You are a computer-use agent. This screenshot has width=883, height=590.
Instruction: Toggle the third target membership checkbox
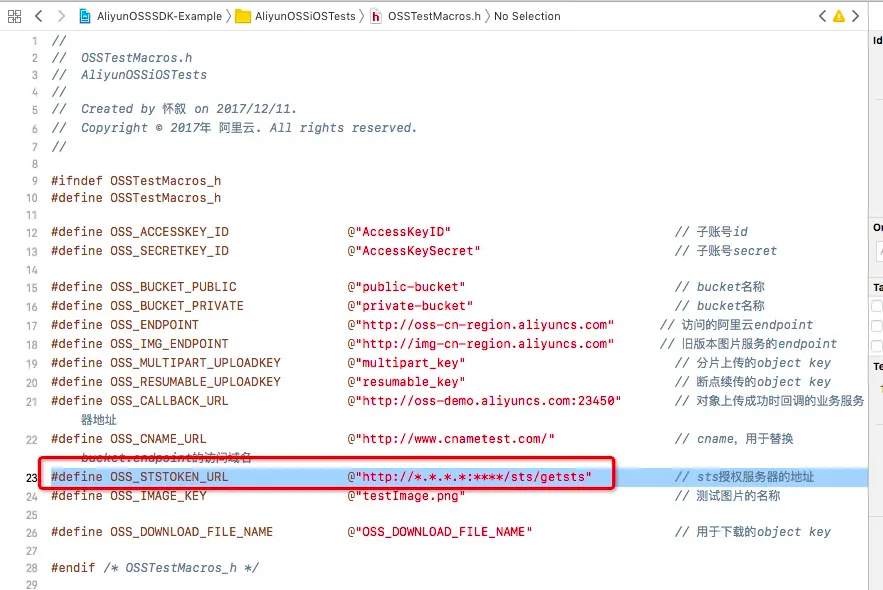(x=877, y=346)
